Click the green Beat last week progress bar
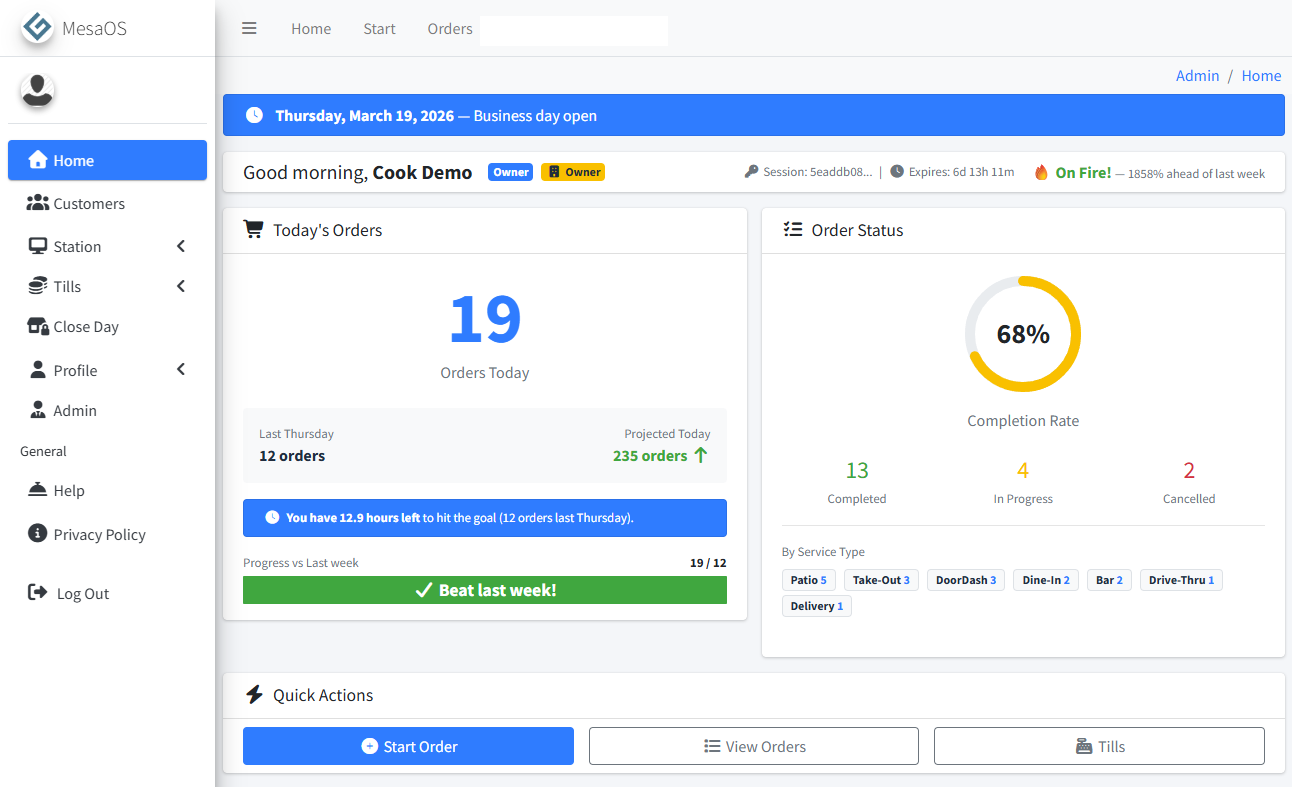Screen dimensions: 1292x787 coord(485,590)
